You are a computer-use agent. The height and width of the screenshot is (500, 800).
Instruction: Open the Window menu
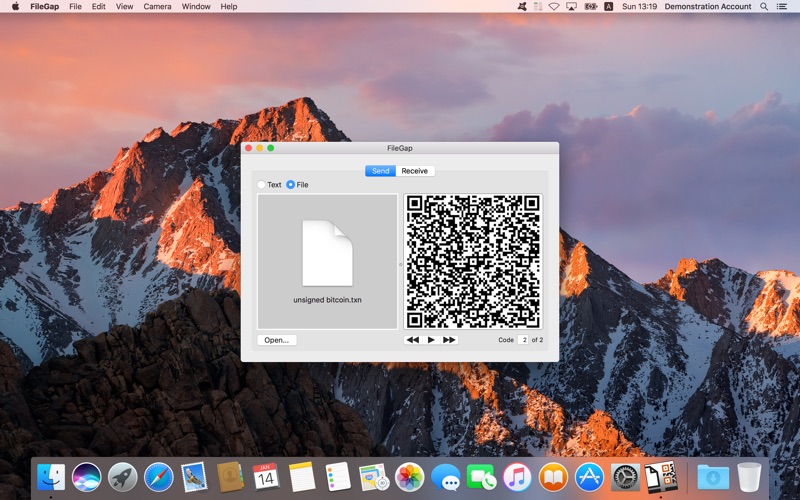196,7
